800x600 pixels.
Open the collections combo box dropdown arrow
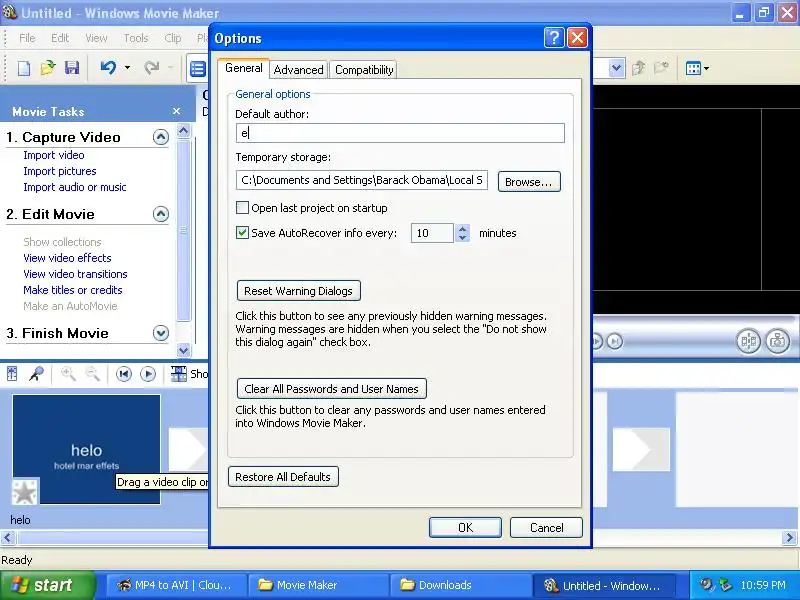[616, 68]
